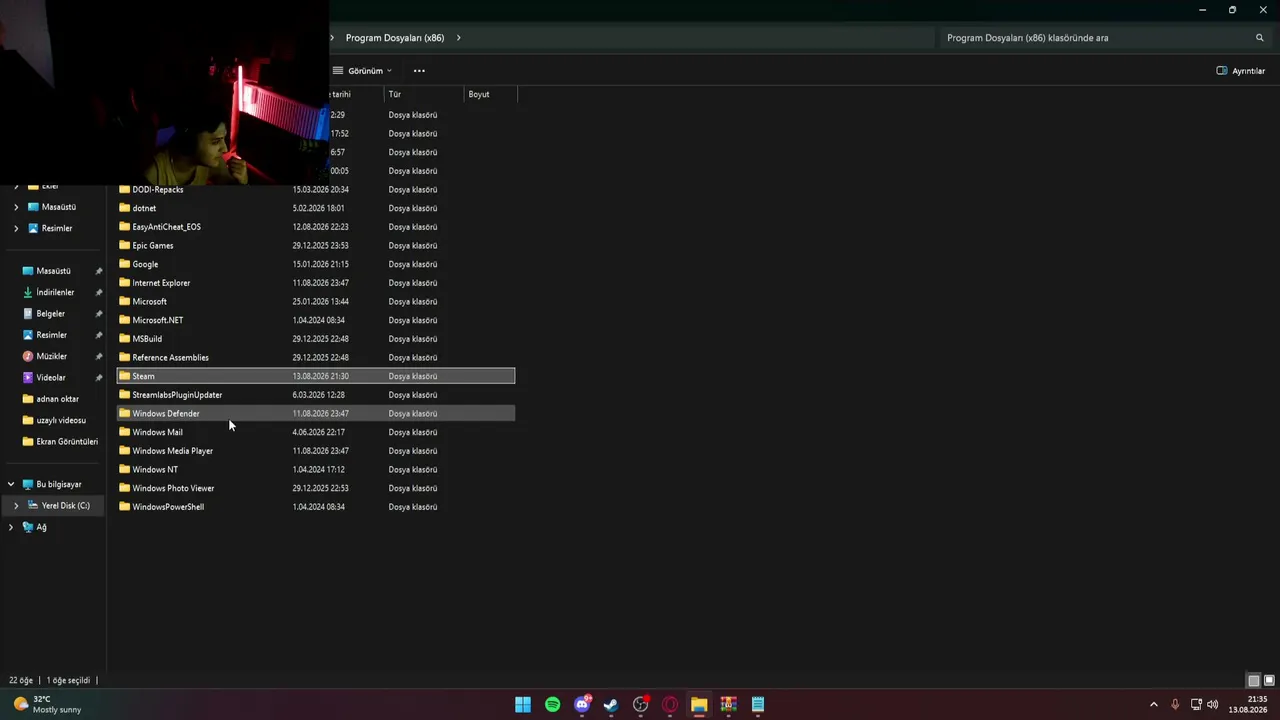Click the DODI-Repacks folder icon

pos(125,189)
